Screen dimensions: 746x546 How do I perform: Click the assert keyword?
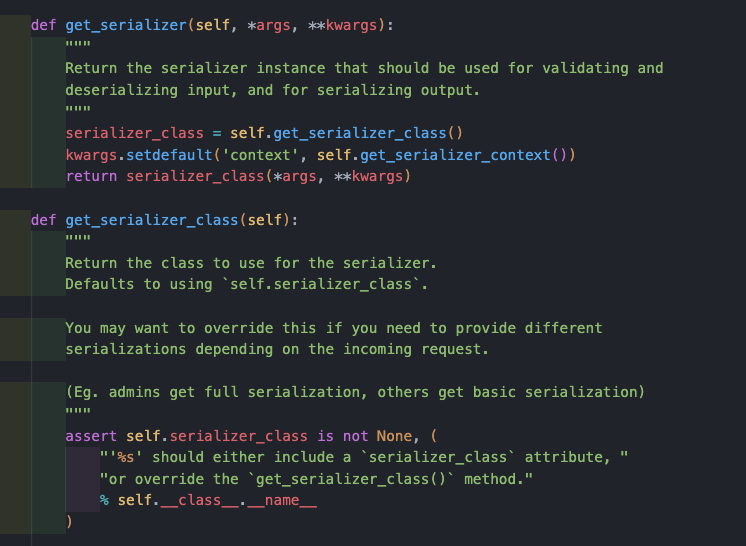(x=91, y=436)
